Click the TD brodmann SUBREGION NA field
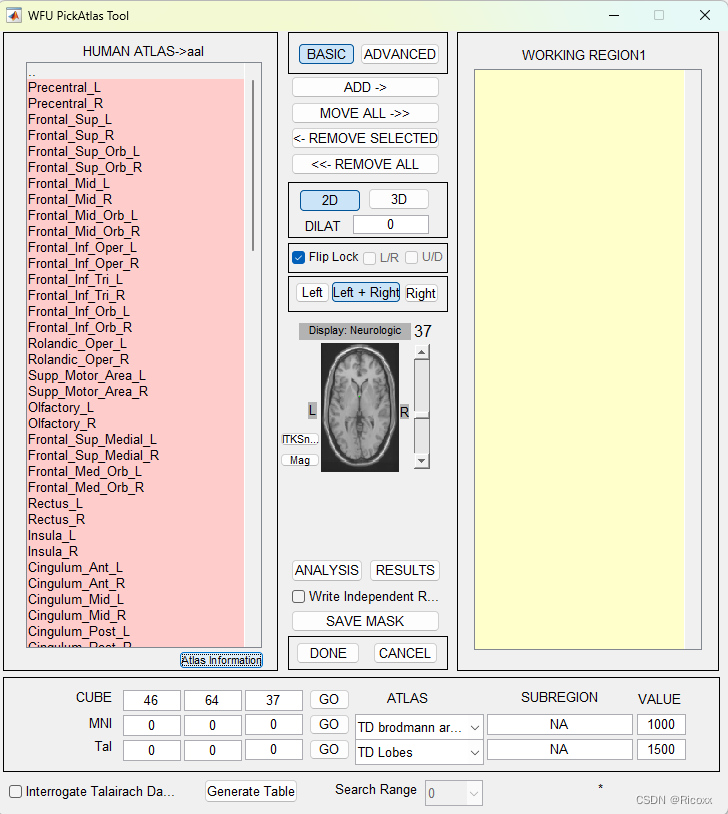Image resolution: width=728 pixels, height=814 pixels. pyautogui.click(x=560, y=724)
